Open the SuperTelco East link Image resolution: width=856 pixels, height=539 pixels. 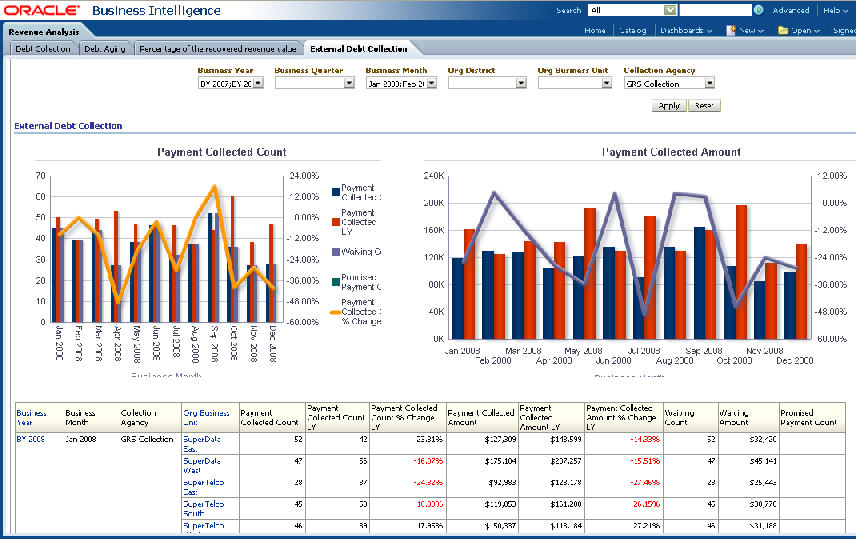click(204, 487)
